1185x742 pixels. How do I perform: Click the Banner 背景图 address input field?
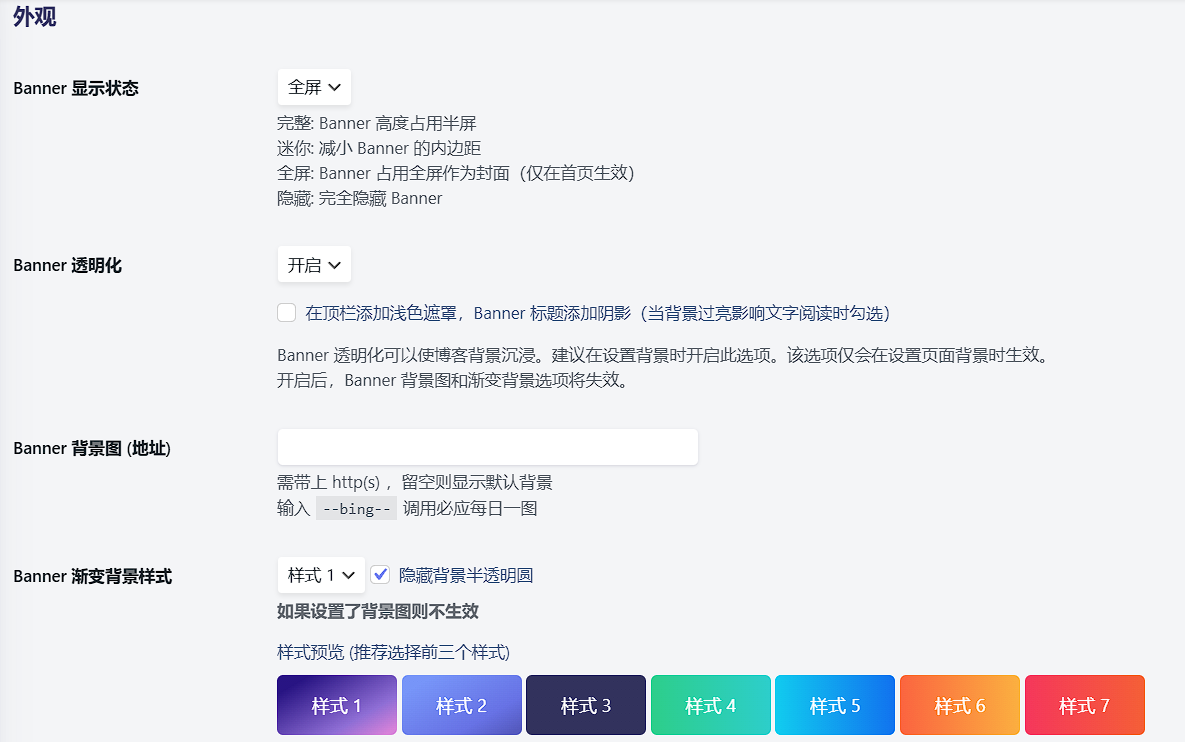487,447
